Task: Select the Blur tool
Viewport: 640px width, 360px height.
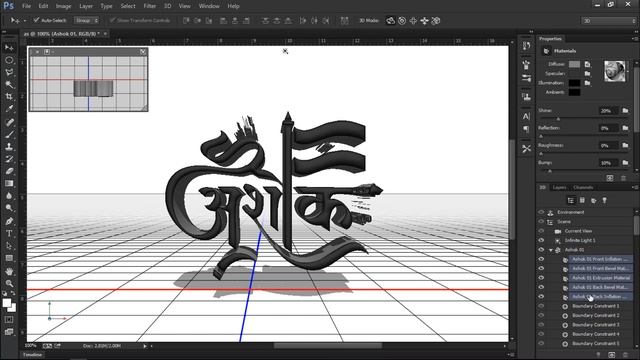Action: (x=9, y=196)
